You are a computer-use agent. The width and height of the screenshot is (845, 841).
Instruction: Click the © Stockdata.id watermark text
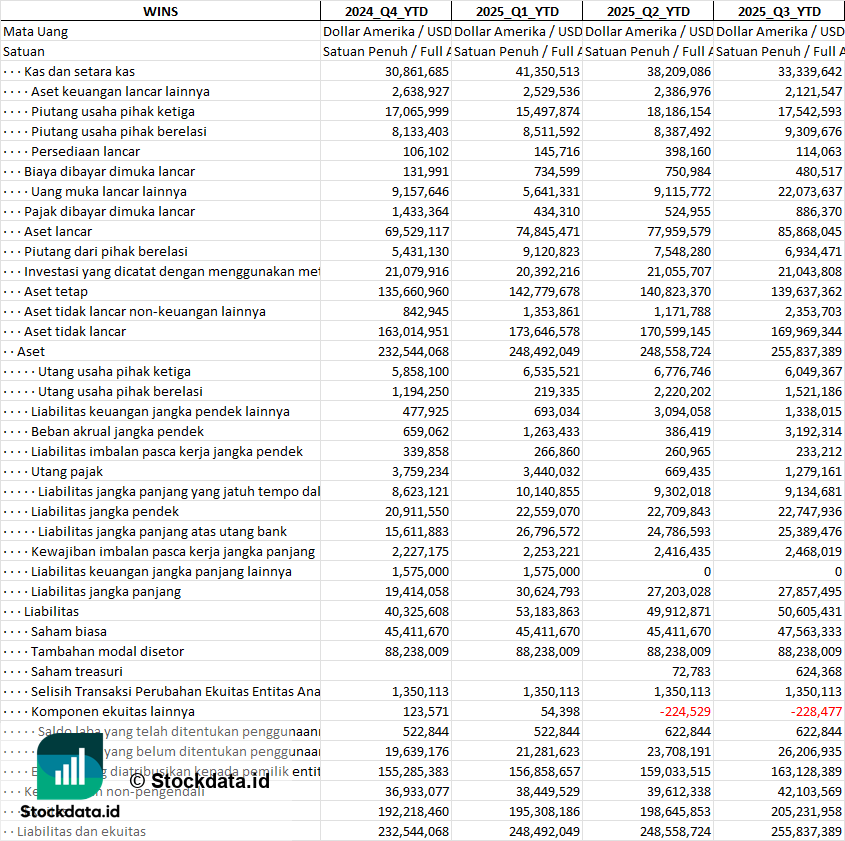(198, 780)
